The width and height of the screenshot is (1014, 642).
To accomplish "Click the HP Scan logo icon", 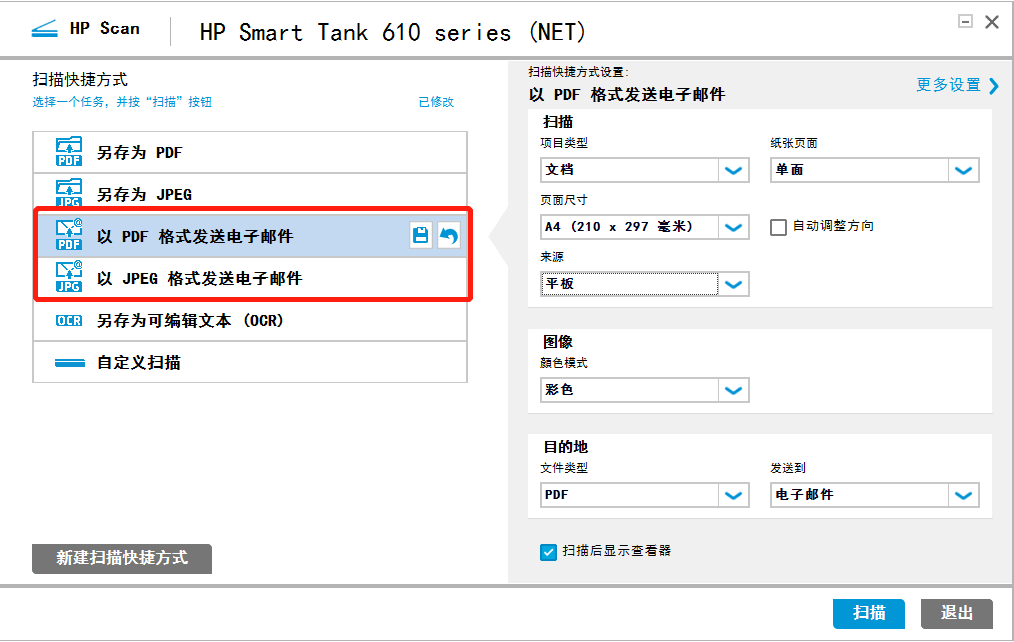I will point(45,29).
